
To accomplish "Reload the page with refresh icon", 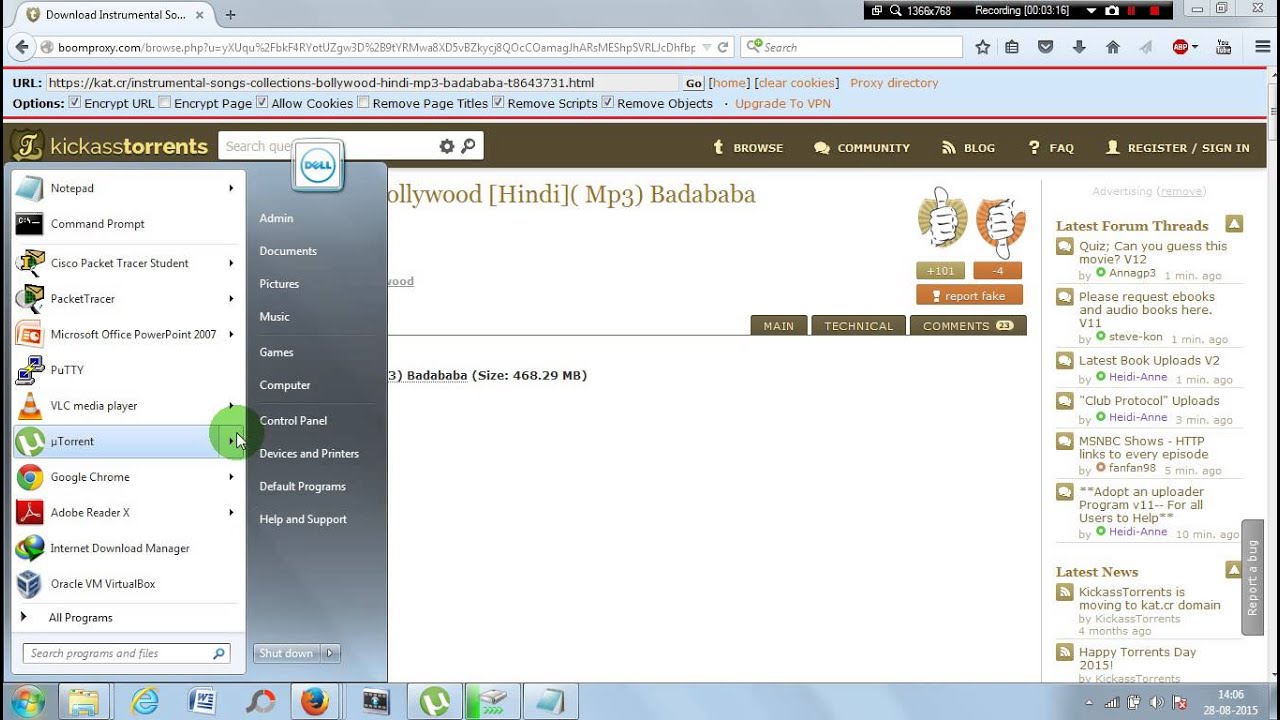I will click(723, 47).
